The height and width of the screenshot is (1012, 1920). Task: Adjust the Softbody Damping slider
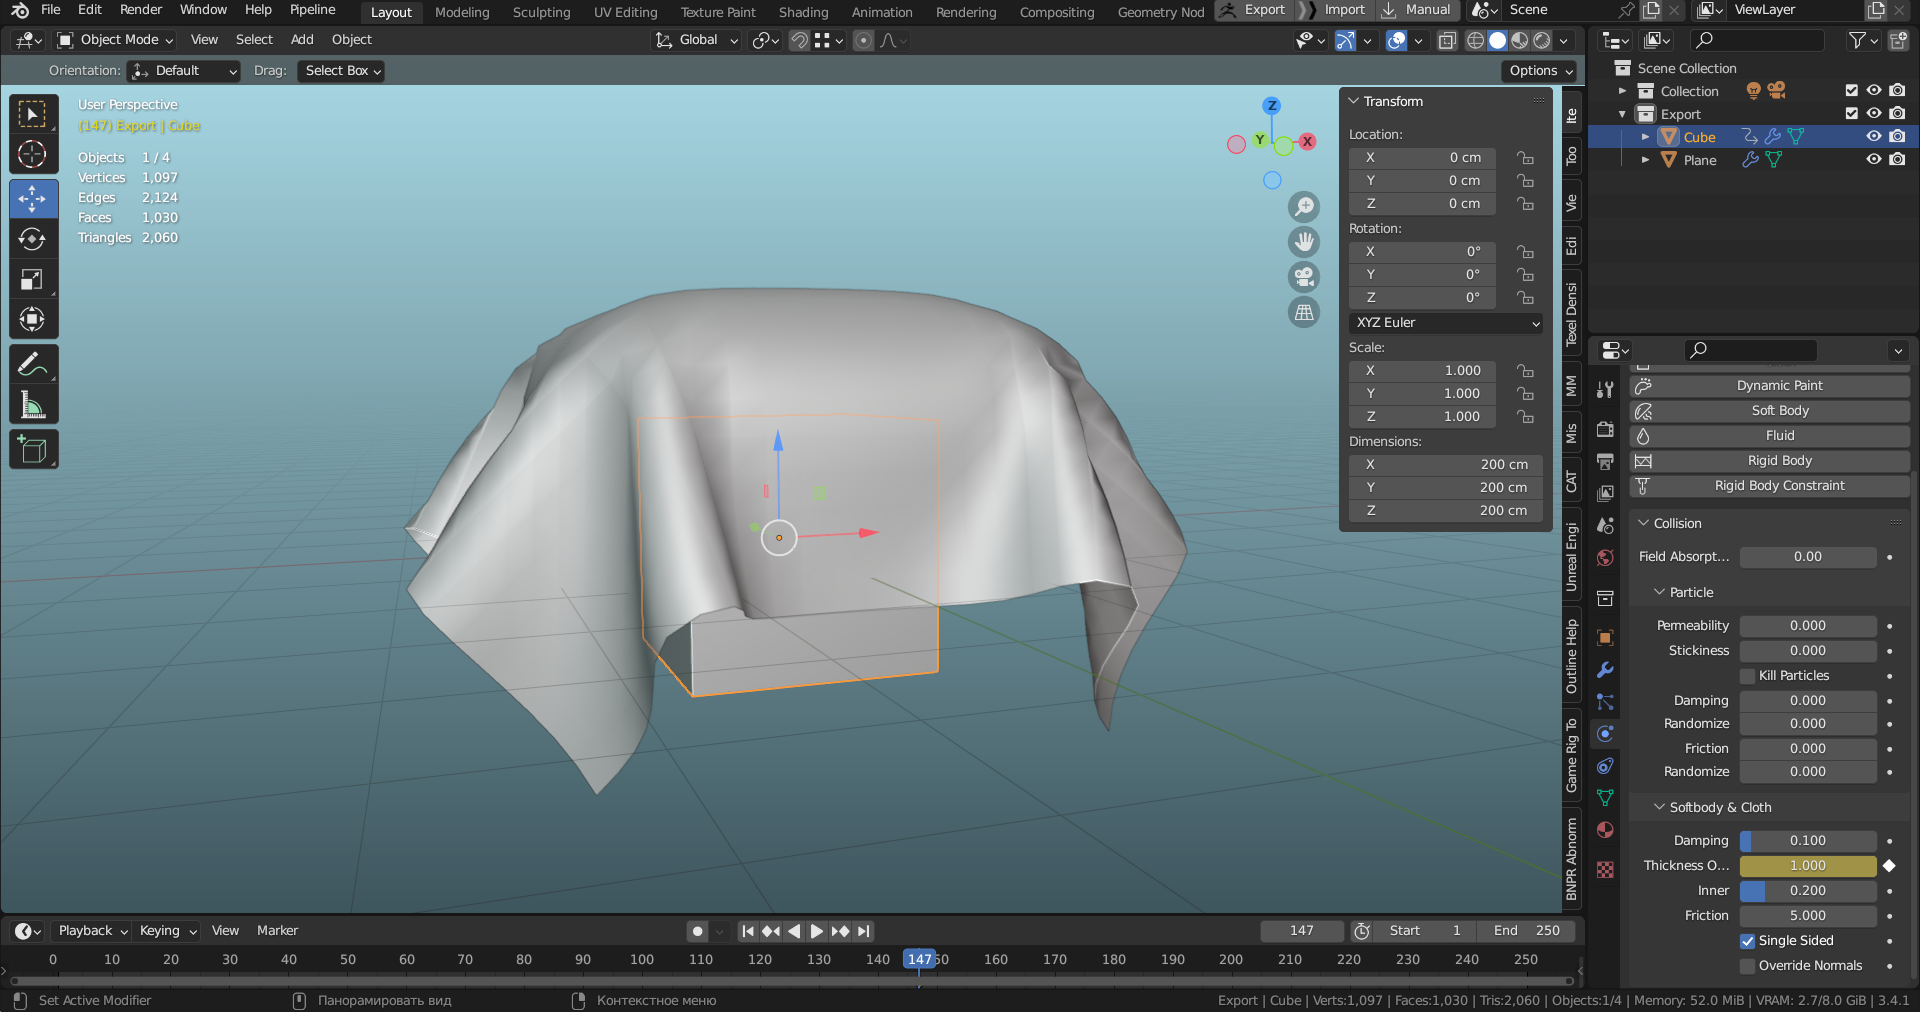pos(1807,841)
